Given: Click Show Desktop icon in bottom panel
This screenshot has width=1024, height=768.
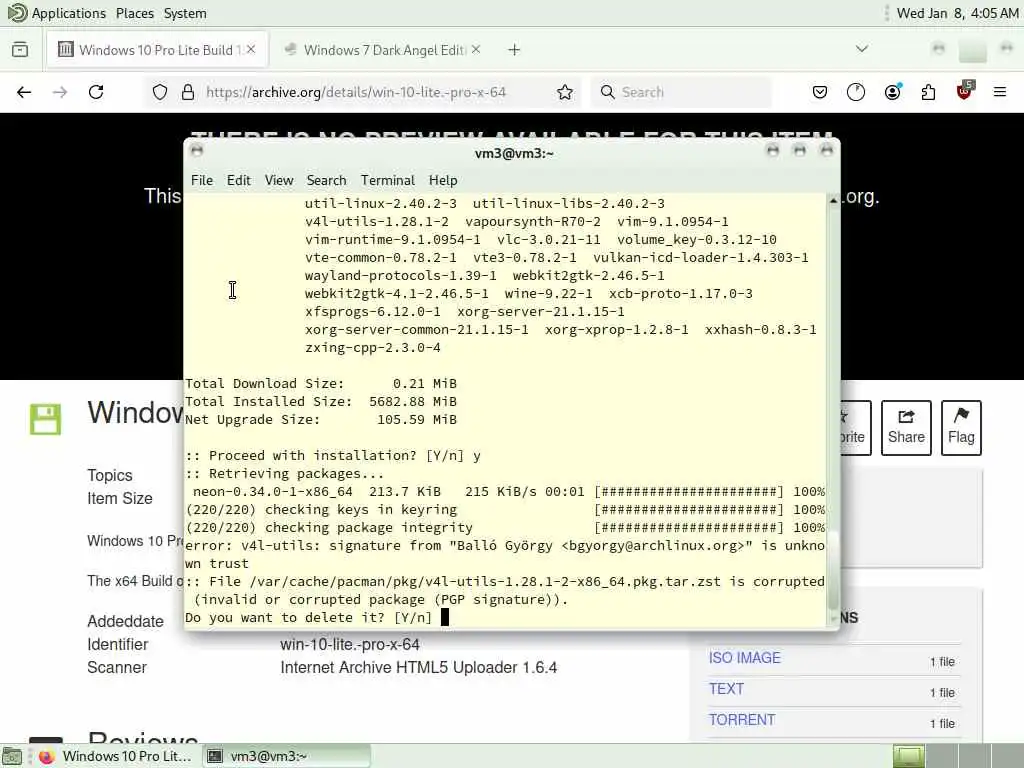Looking at the screenshot, I should (12, 756).
